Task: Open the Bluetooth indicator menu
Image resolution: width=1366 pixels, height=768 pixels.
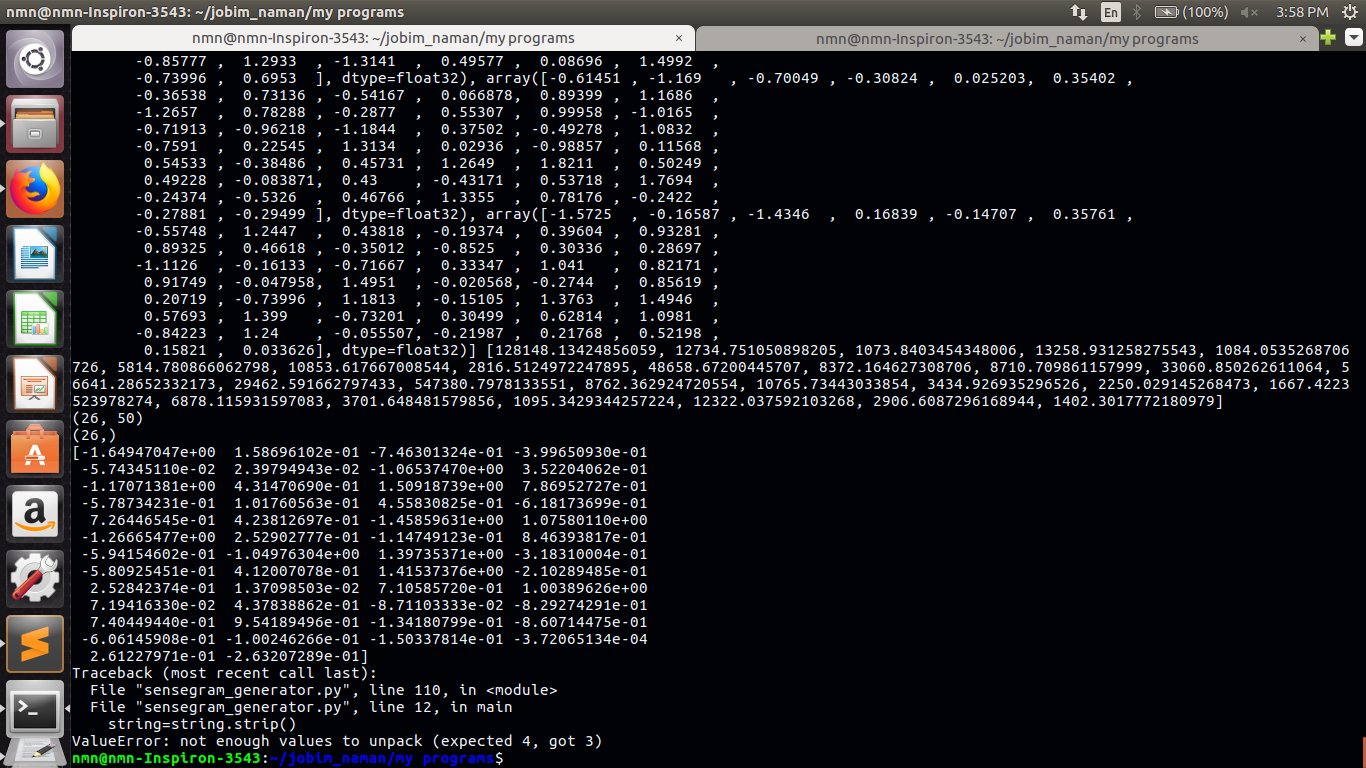Action: pos(1138,12)
